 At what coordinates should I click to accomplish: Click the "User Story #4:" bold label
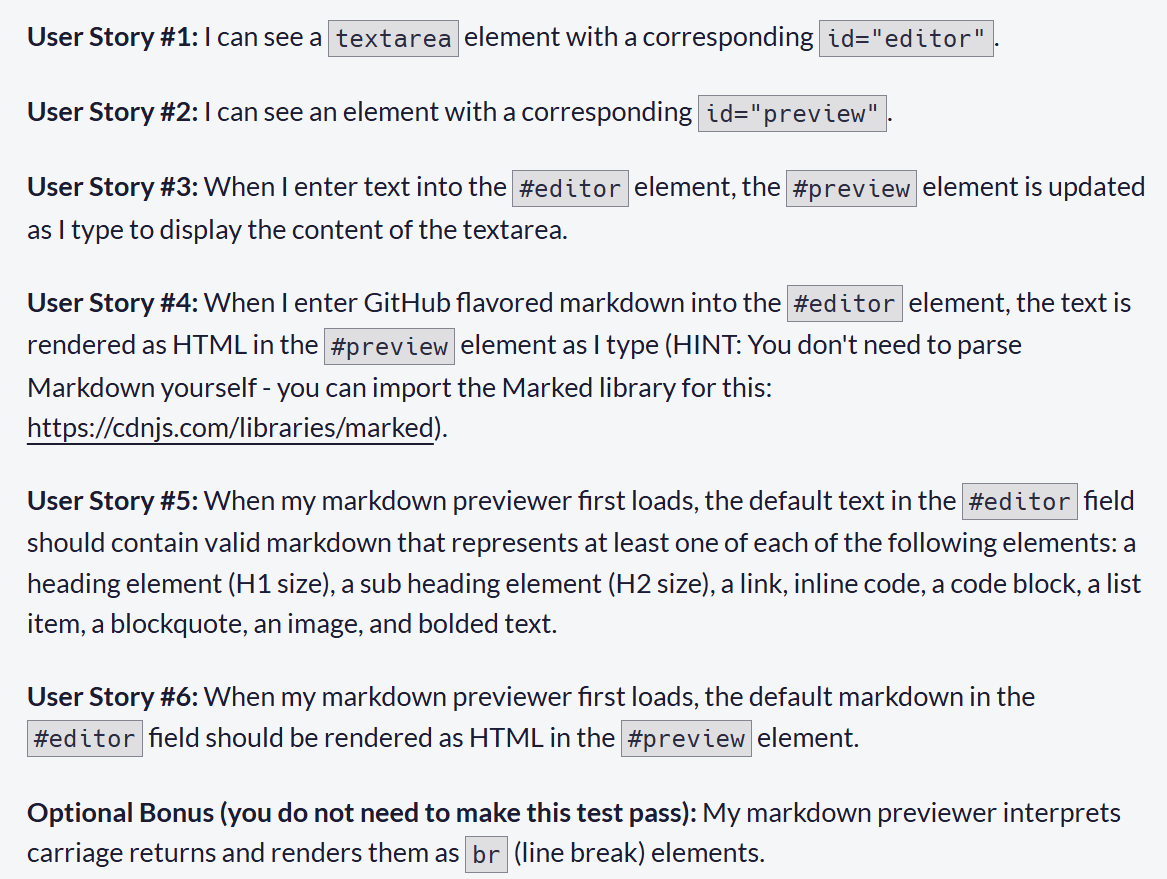pos(113,302)
